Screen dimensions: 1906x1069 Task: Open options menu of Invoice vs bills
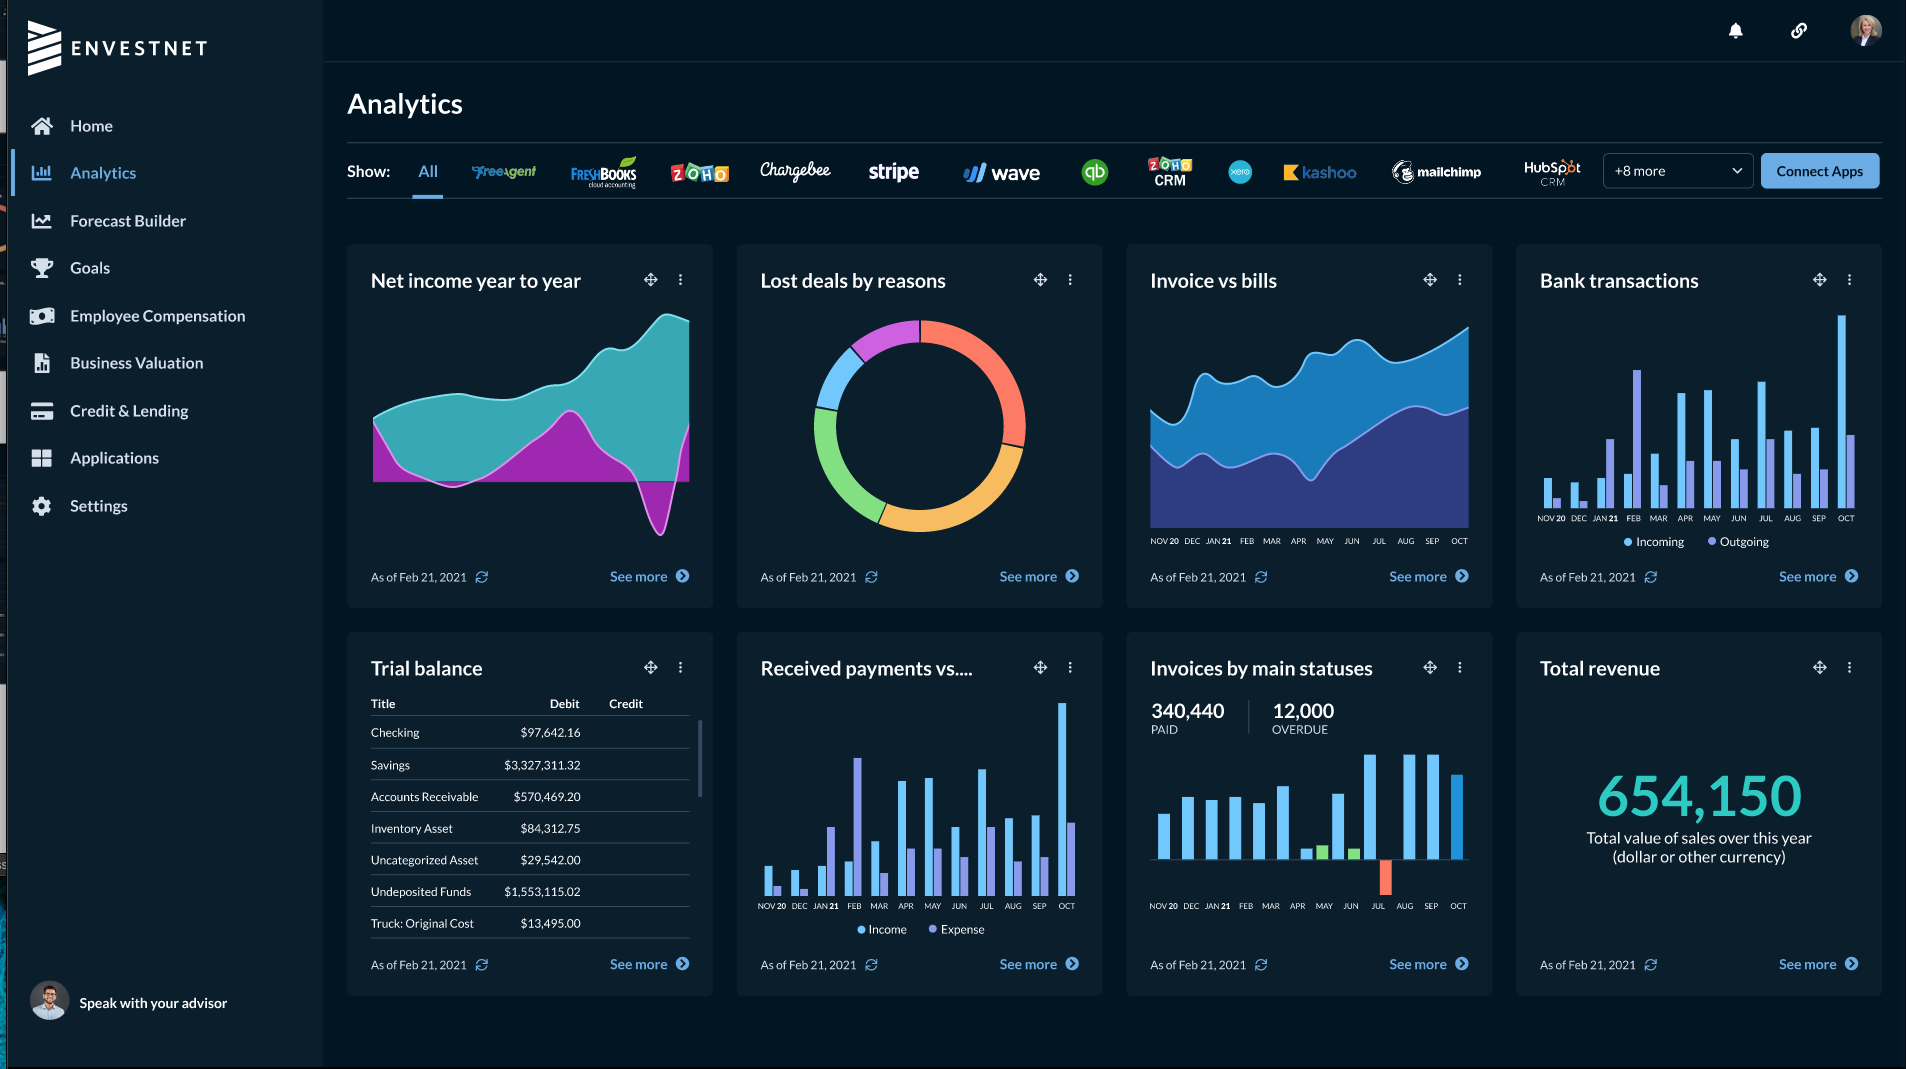(x=1460, y=280)
